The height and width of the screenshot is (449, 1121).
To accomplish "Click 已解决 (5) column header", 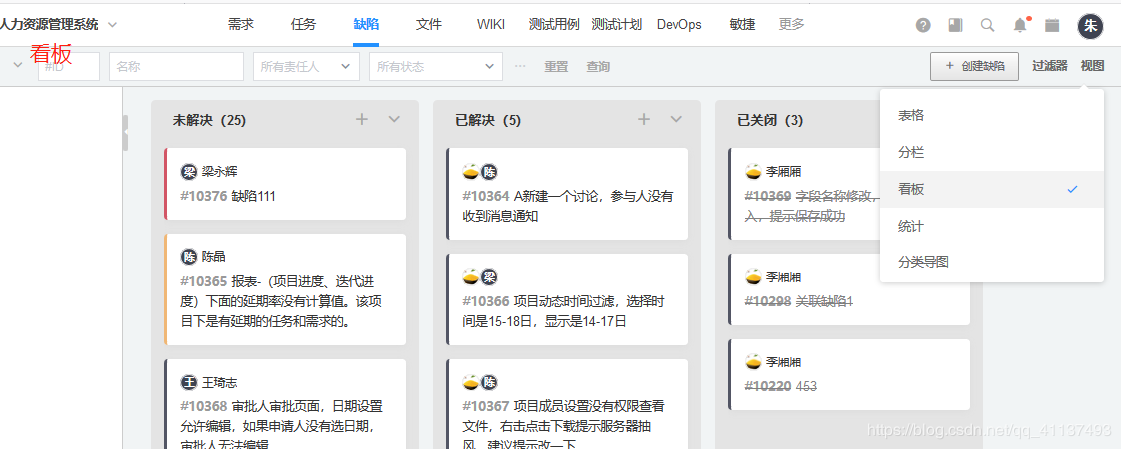I will point(488,120).
